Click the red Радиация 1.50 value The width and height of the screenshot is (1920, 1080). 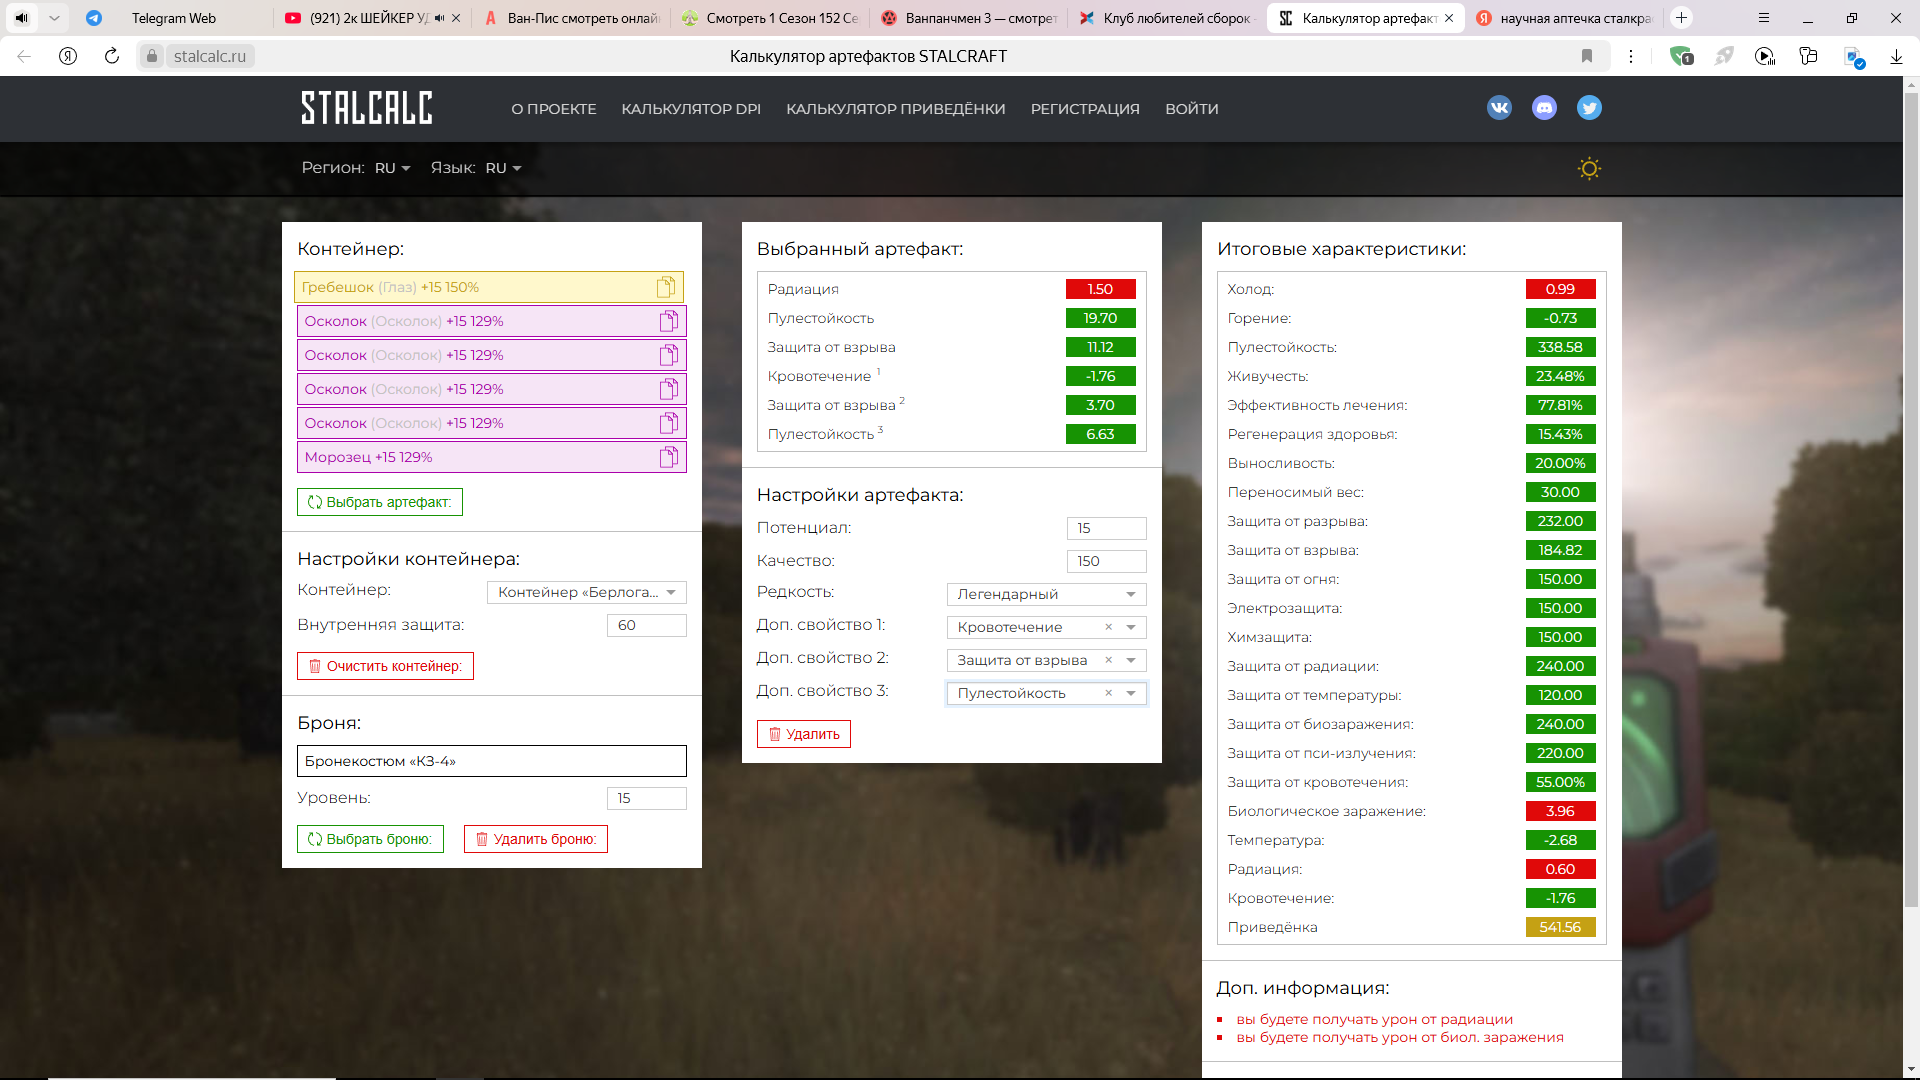[1100, 289]
